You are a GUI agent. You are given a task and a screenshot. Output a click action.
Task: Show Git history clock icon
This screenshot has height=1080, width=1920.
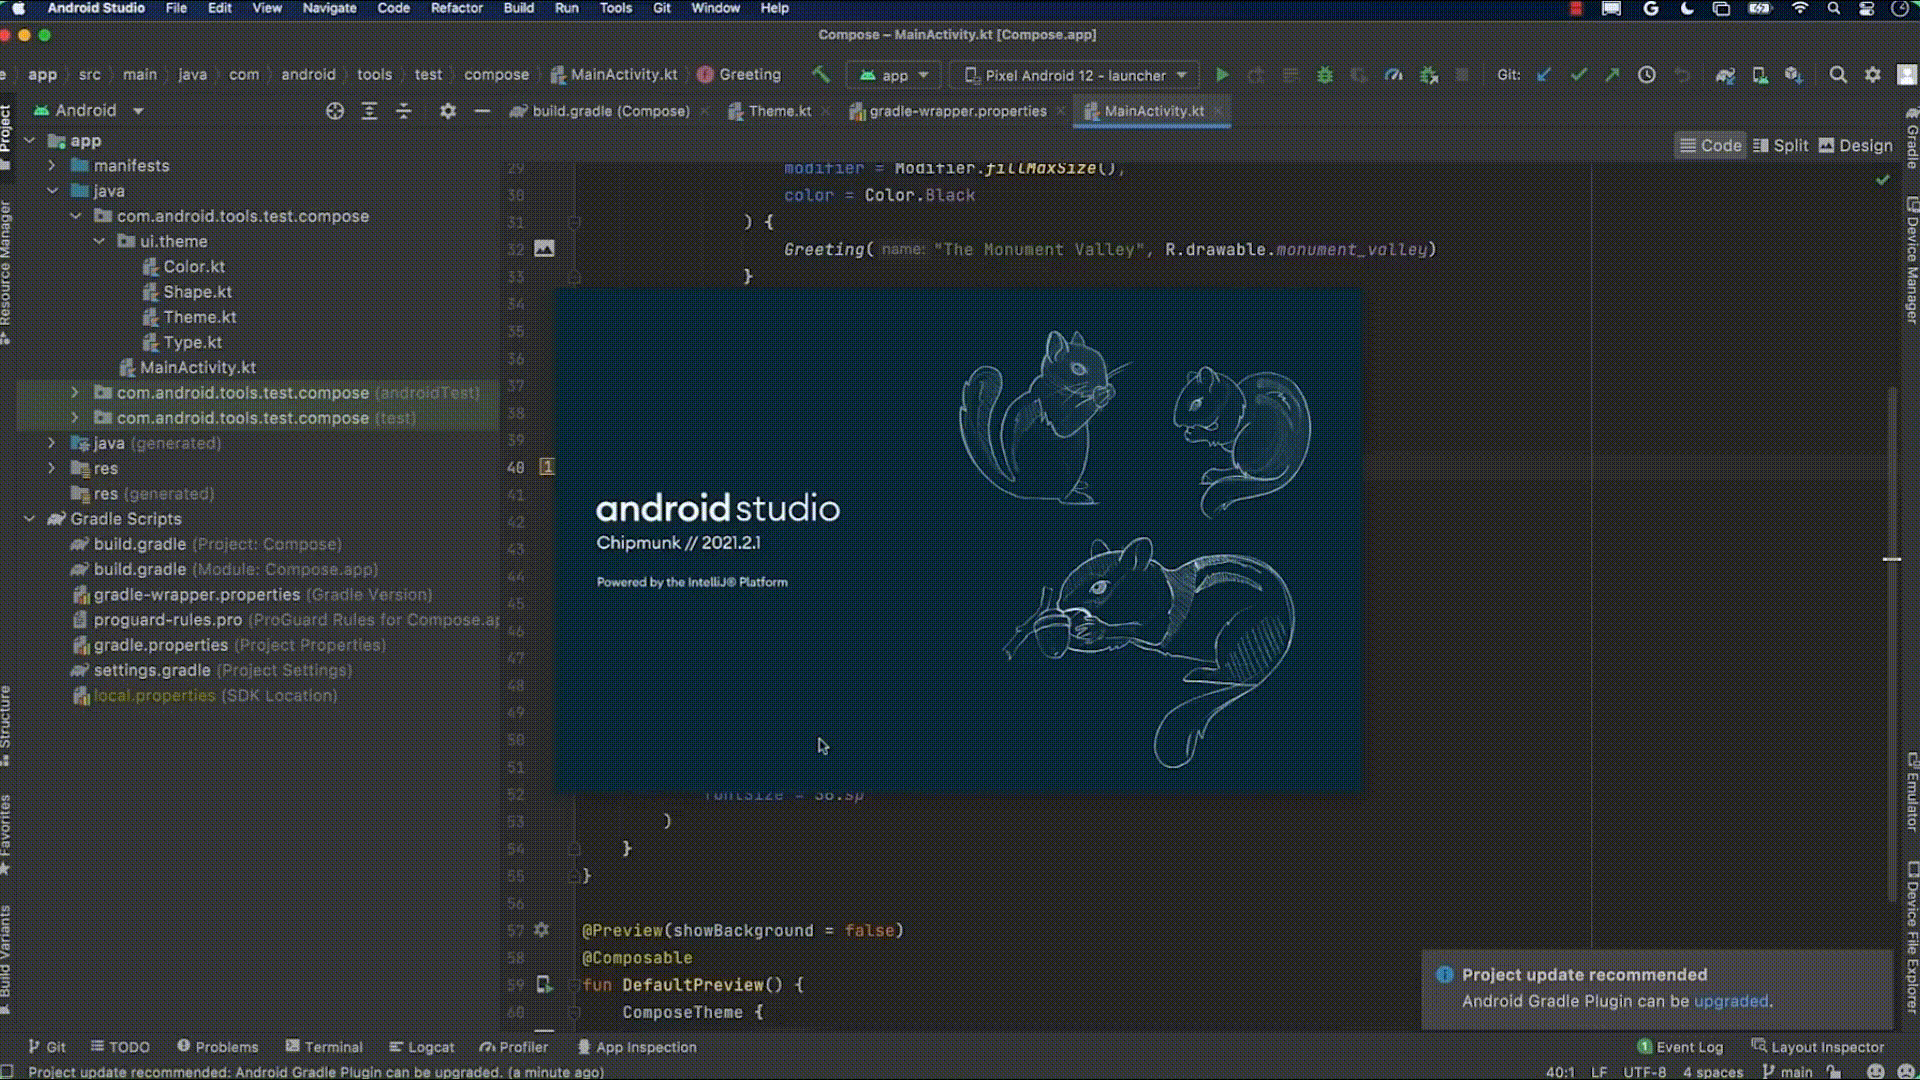pos(1647,75)
